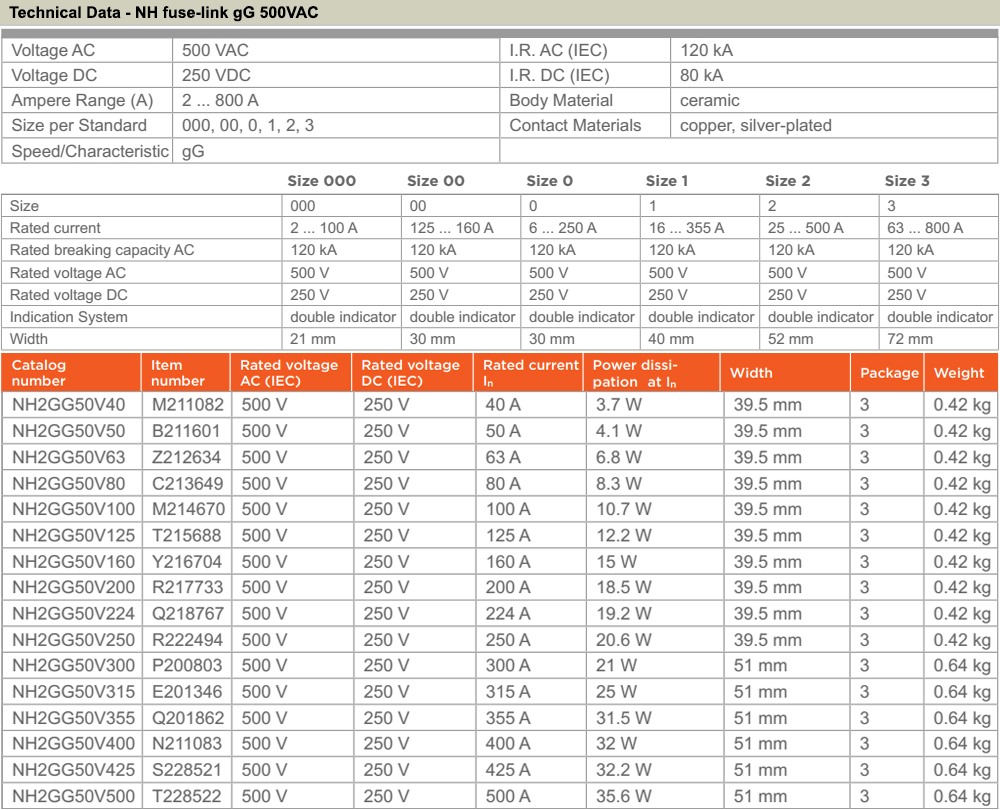Click the 'Rated breaking capacity AC' row label

102,250
